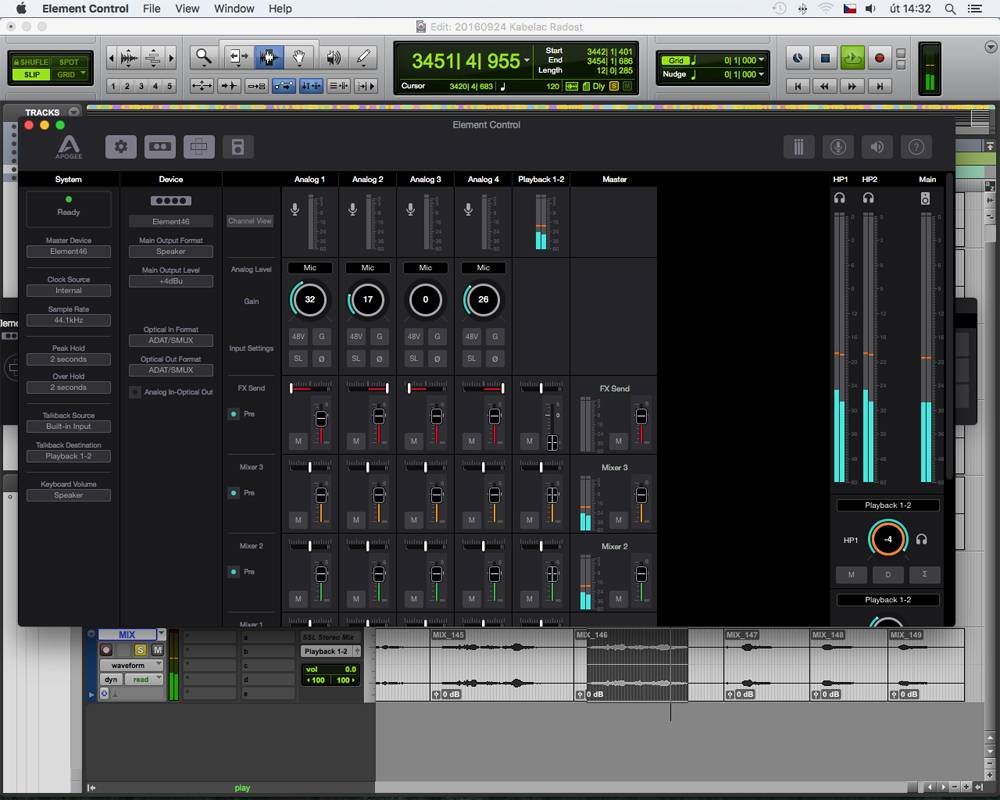This screenshot has height=800, width=1000.
Task: Select the Scrubber speaker tool
Action: tap(333, 57)
